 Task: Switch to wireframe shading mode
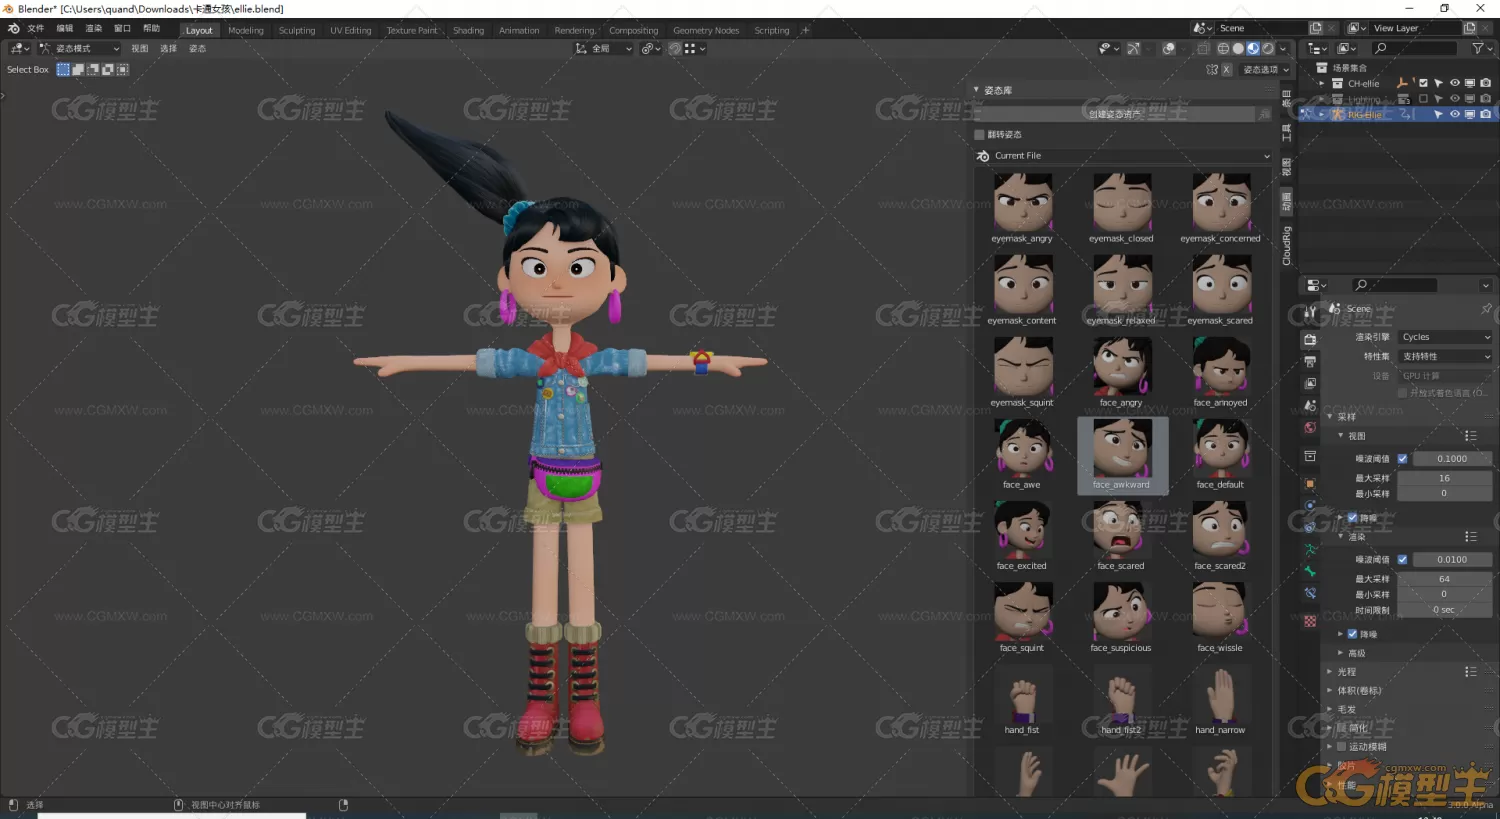pyautogui.click(x=1223, y=48)
